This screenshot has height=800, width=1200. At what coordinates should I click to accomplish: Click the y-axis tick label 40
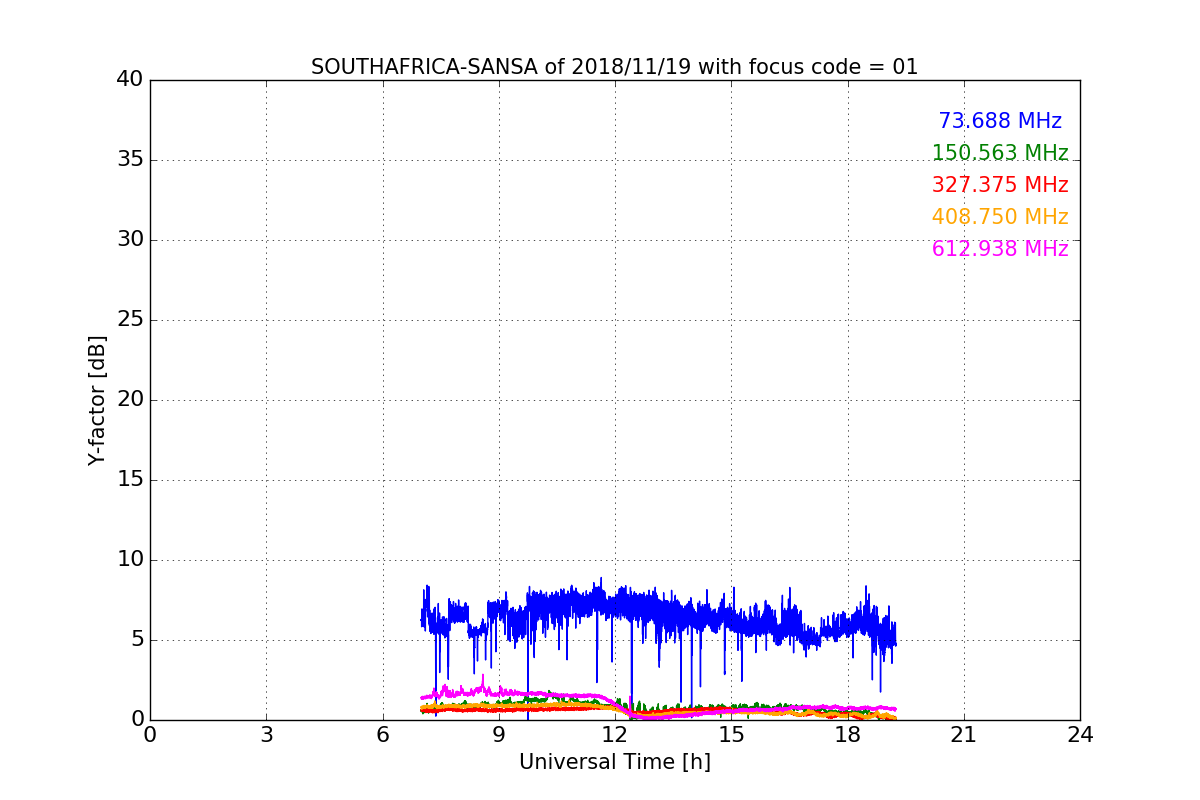tap(130, 80)
